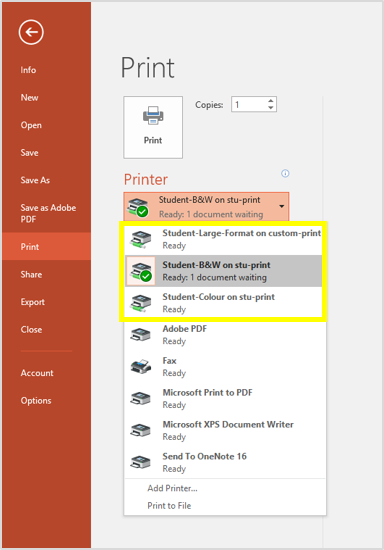This screenshot has height=550, width=384.
Task: Open Options from the sidebar
Action: (36, 401)
